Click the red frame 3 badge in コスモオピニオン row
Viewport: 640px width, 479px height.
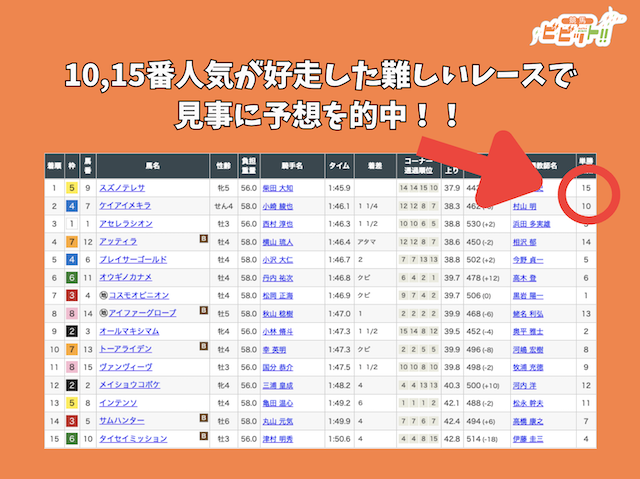point(72,295)
